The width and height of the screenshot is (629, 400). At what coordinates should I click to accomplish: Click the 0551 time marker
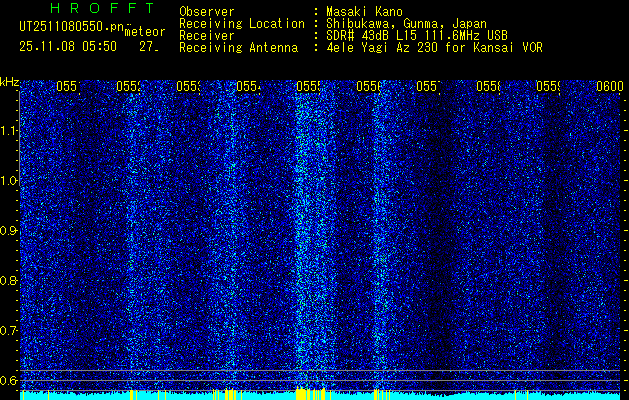coord(68,86)
